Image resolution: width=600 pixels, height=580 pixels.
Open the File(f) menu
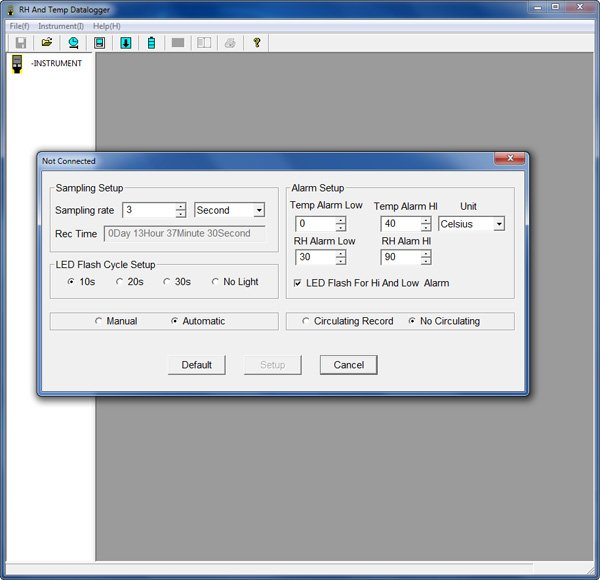(19, 26)
